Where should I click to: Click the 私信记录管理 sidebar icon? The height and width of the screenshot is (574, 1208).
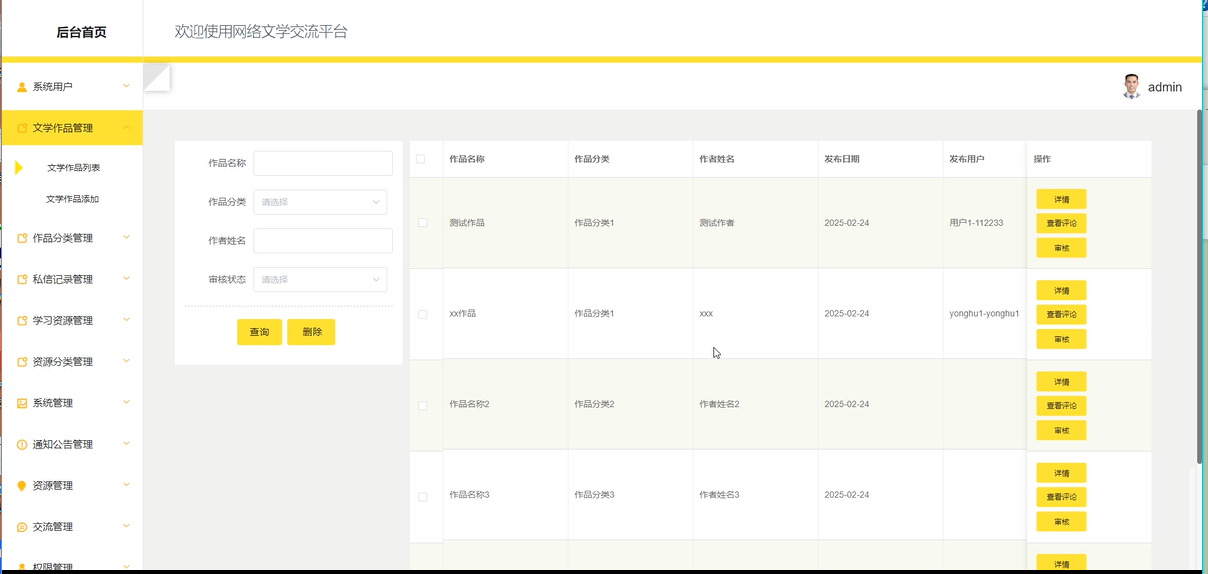tap(22, 279)
